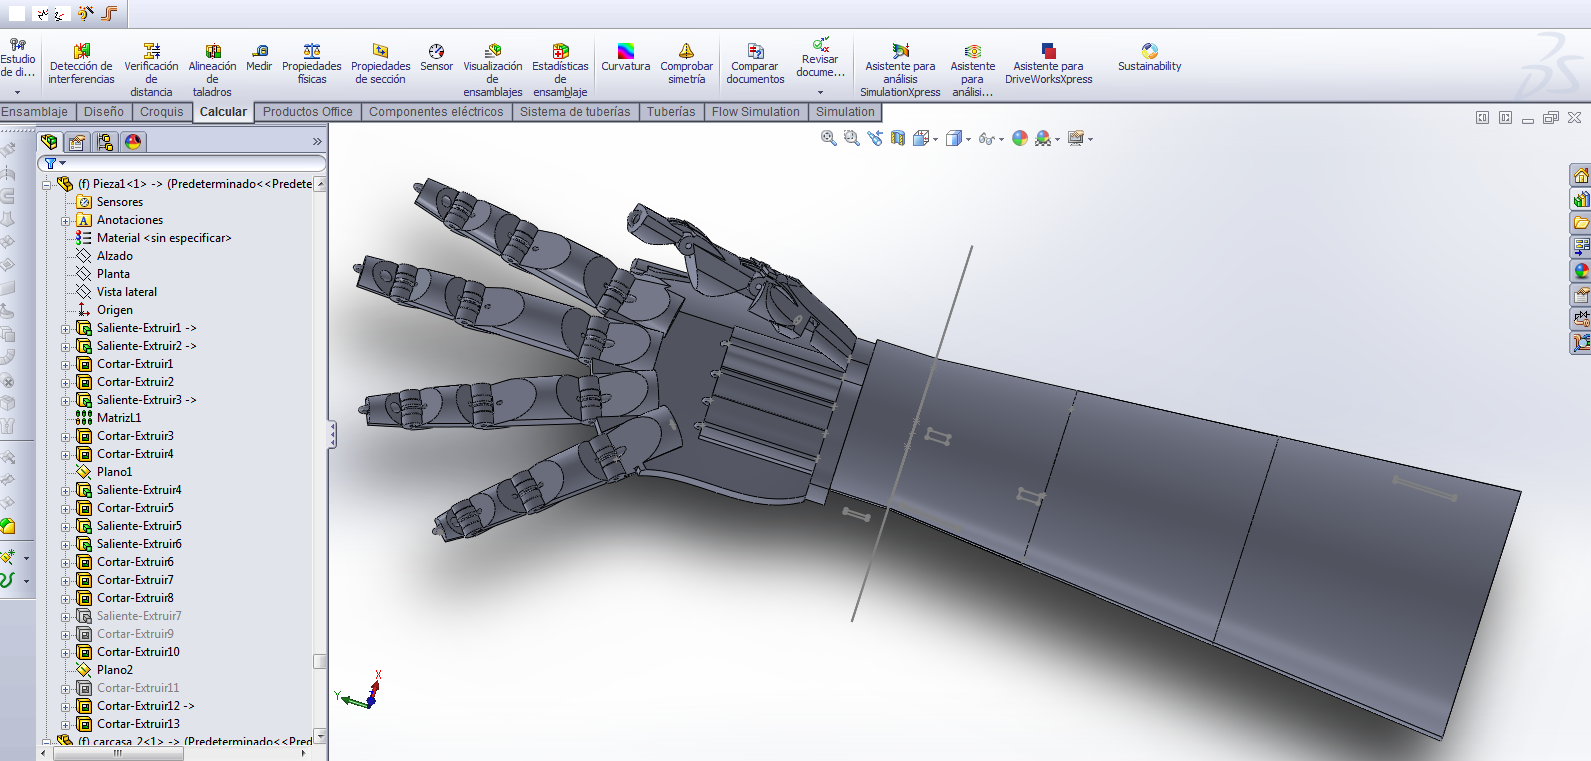Screen dimensions: 1591x761
Task: Collapse the Pieza1<1> tree node
Action: pyautogui.click(x=46, y=185)
